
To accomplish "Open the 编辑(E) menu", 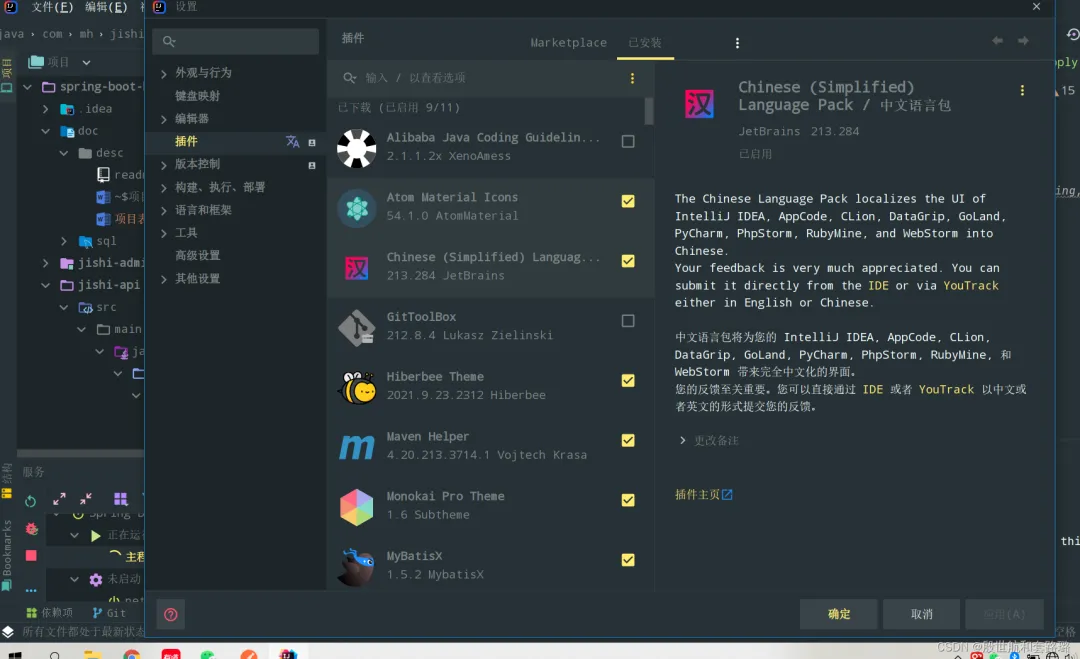I will coord(106,7).
